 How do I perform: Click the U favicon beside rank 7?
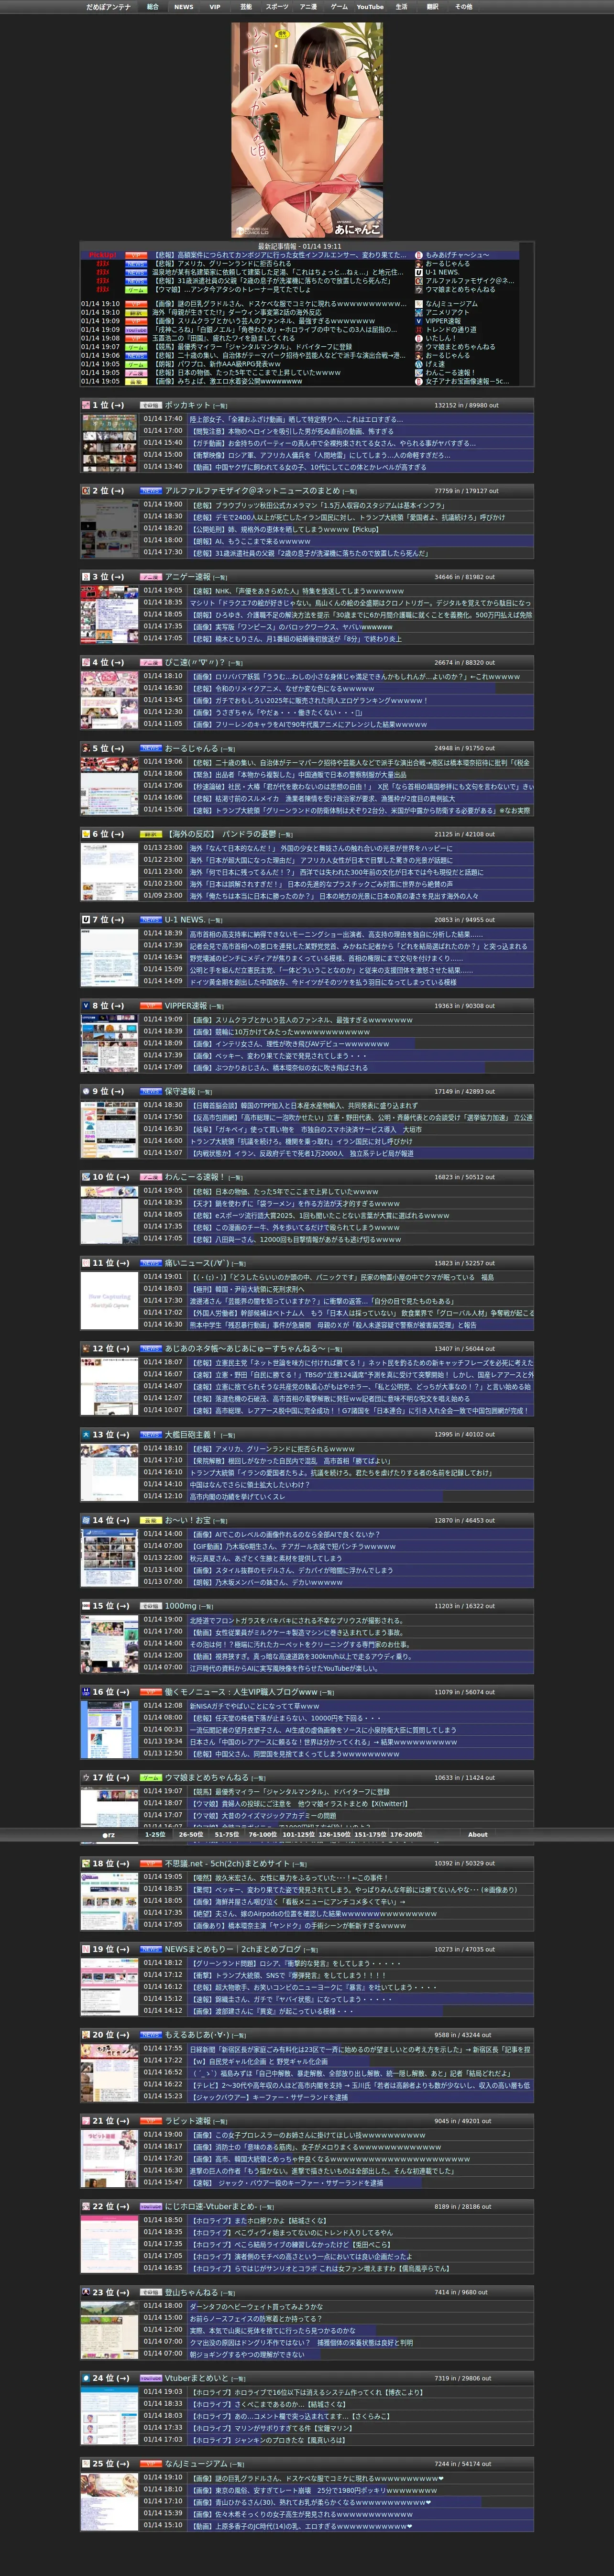pyautogui.click(x=86, y=920)
